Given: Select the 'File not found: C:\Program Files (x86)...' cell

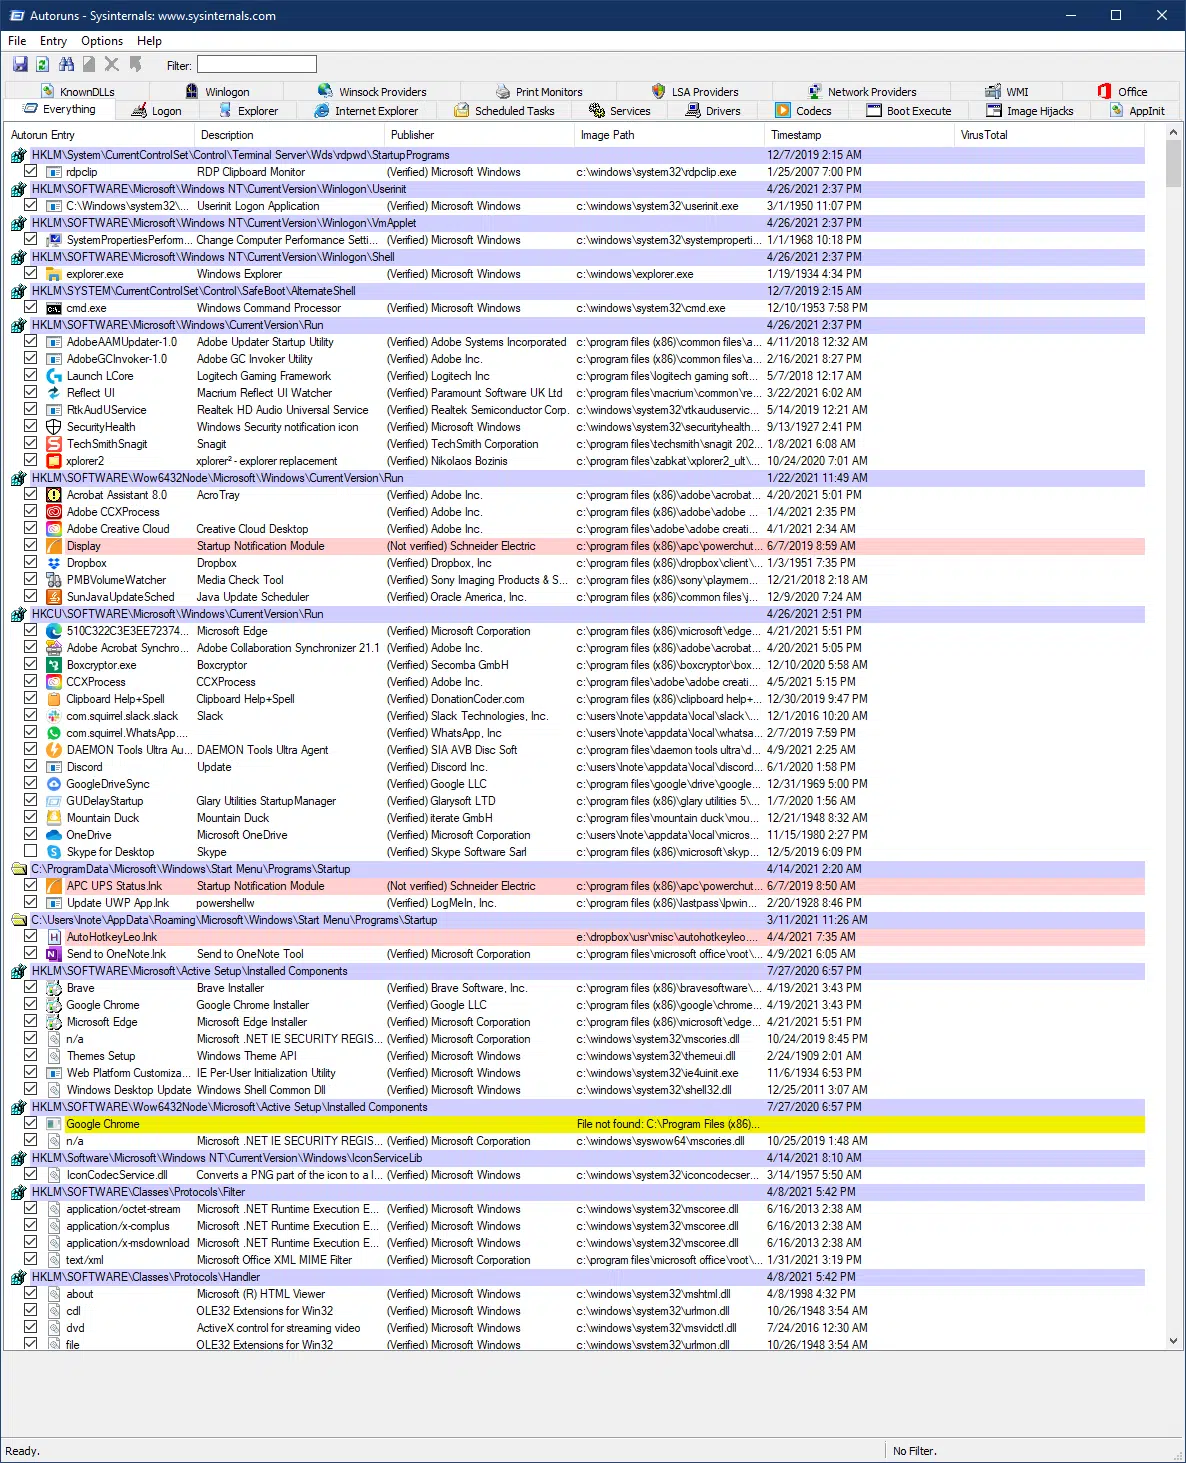Looking at the screenshot, I should click(x=668, y=1124).
